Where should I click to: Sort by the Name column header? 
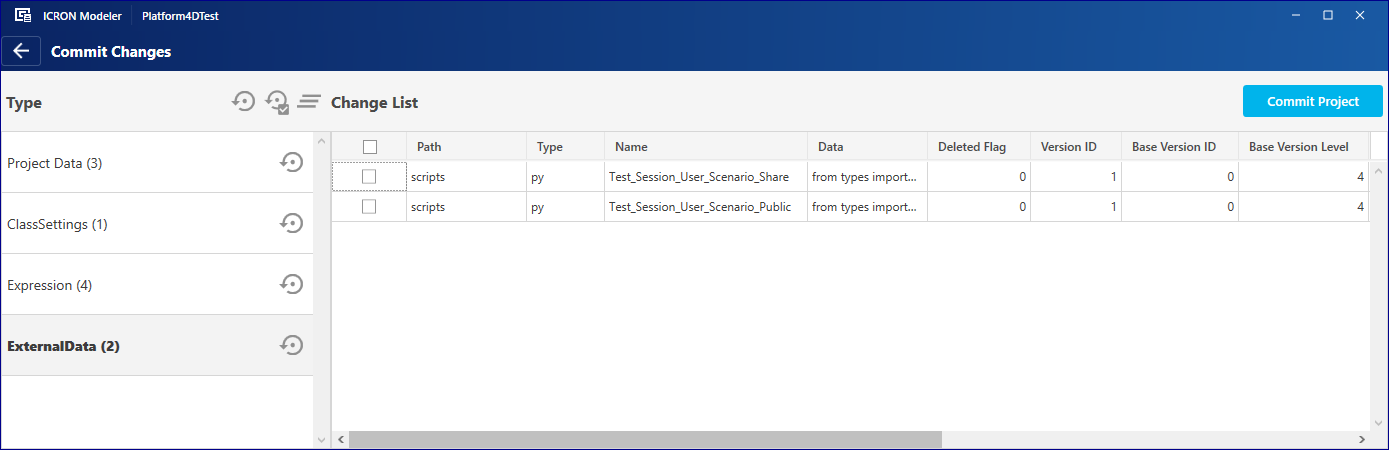[x=706, y=146]
